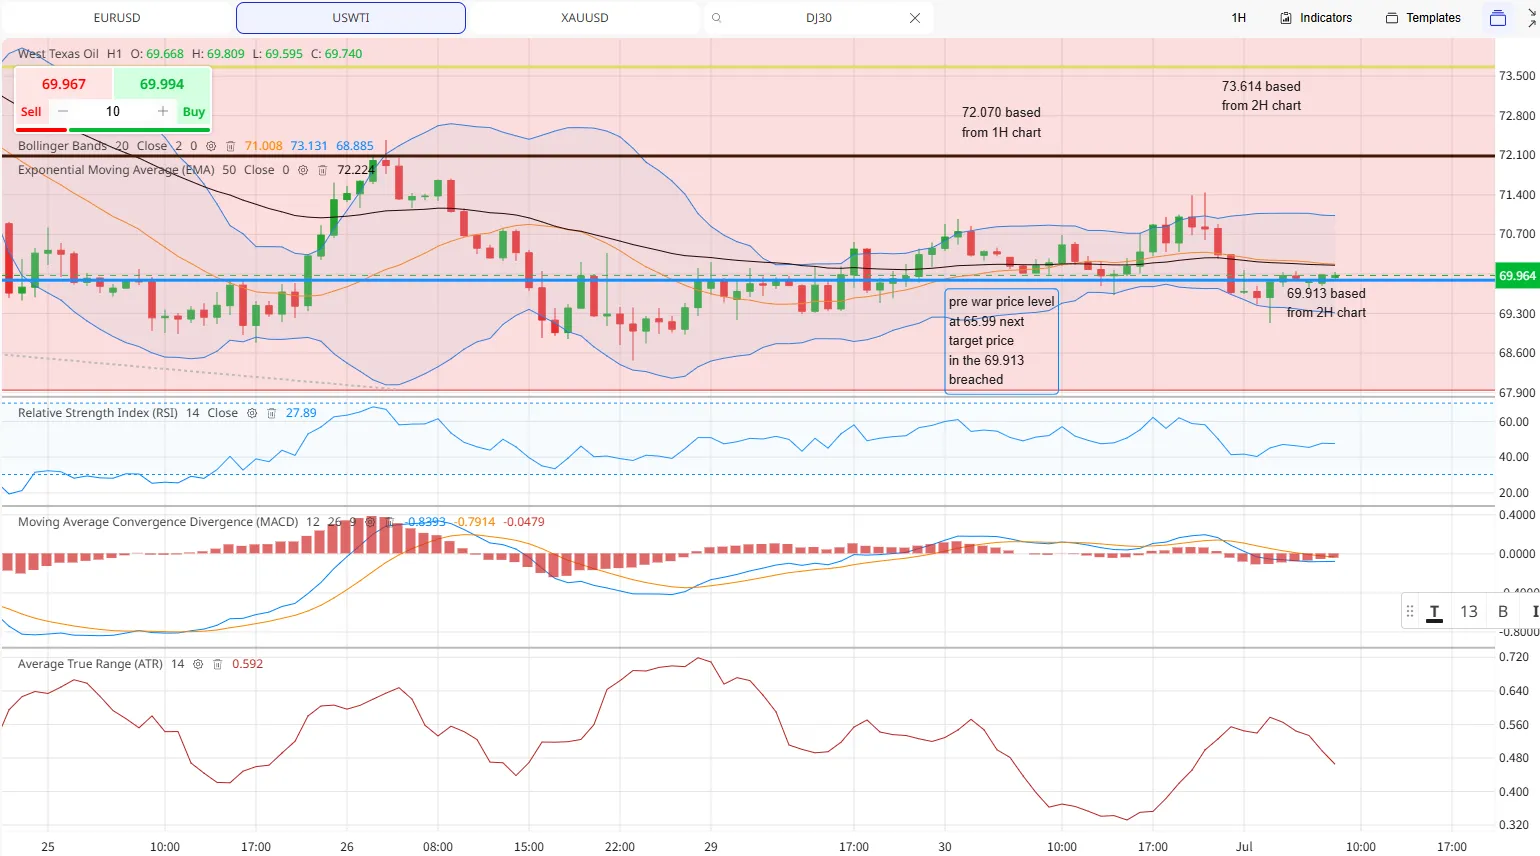The width and height of the screenshot is (1540, 856).
Task: Click the 69.967 sell price
Action: pos(64,84)
